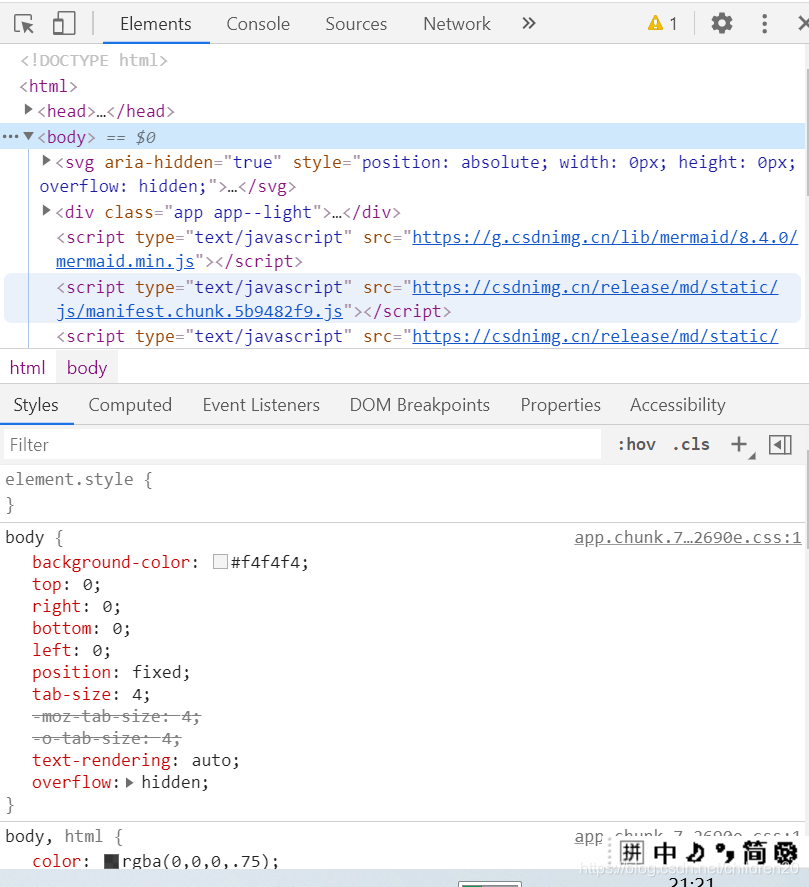This screenshot has height=887, width=809.
Task: Open the Properties tab
Action: pos(560,405)
